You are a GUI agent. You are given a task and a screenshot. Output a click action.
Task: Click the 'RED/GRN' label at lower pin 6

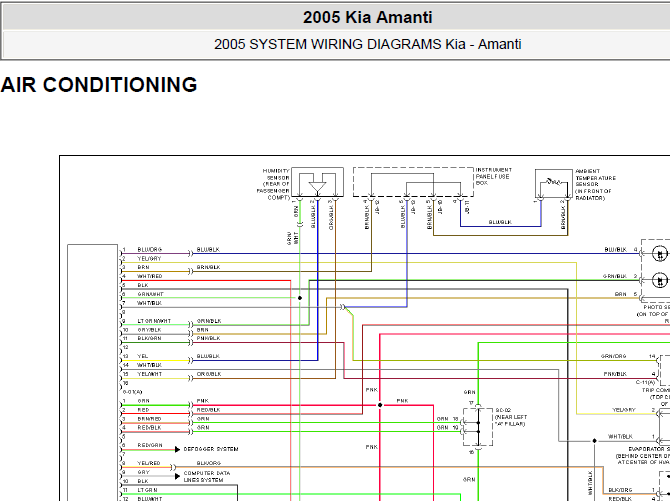point(150,445)
